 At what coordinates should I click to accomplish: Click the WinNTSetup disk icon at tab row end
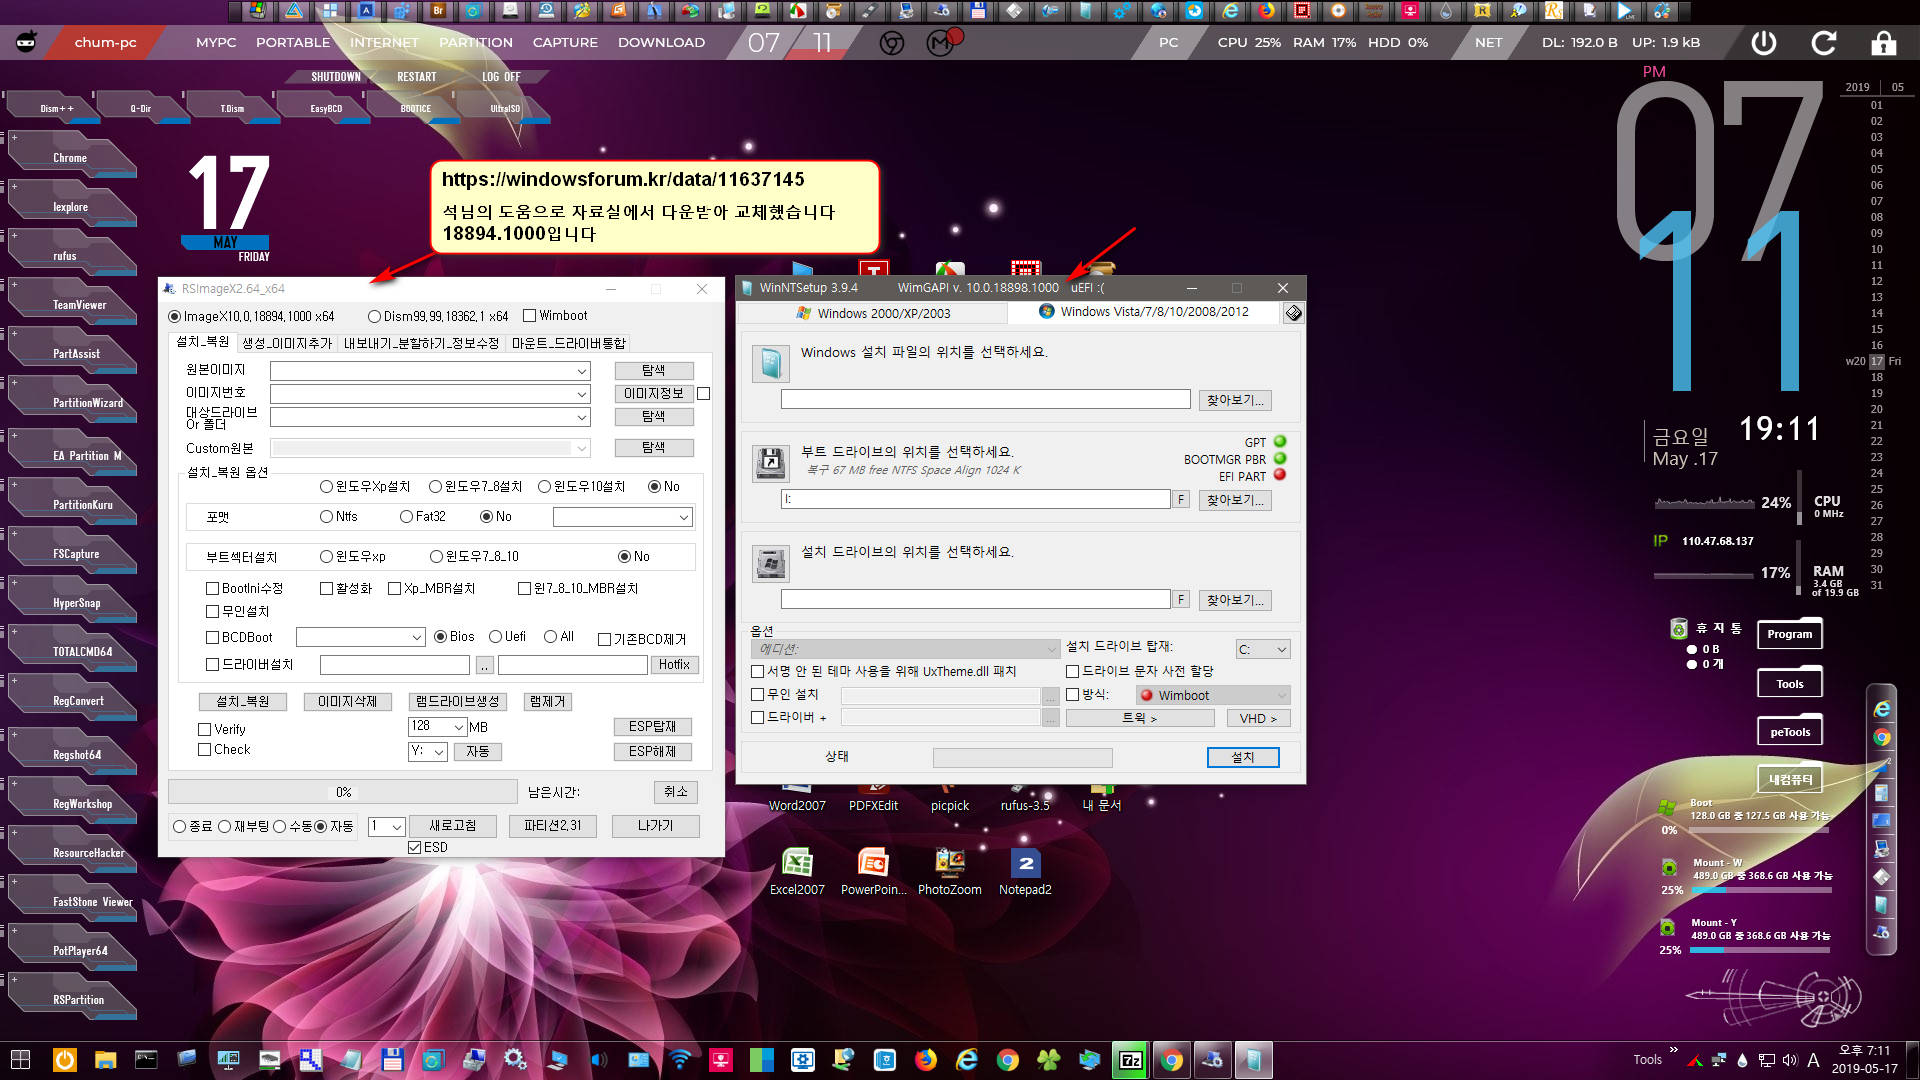point(1293,313)
